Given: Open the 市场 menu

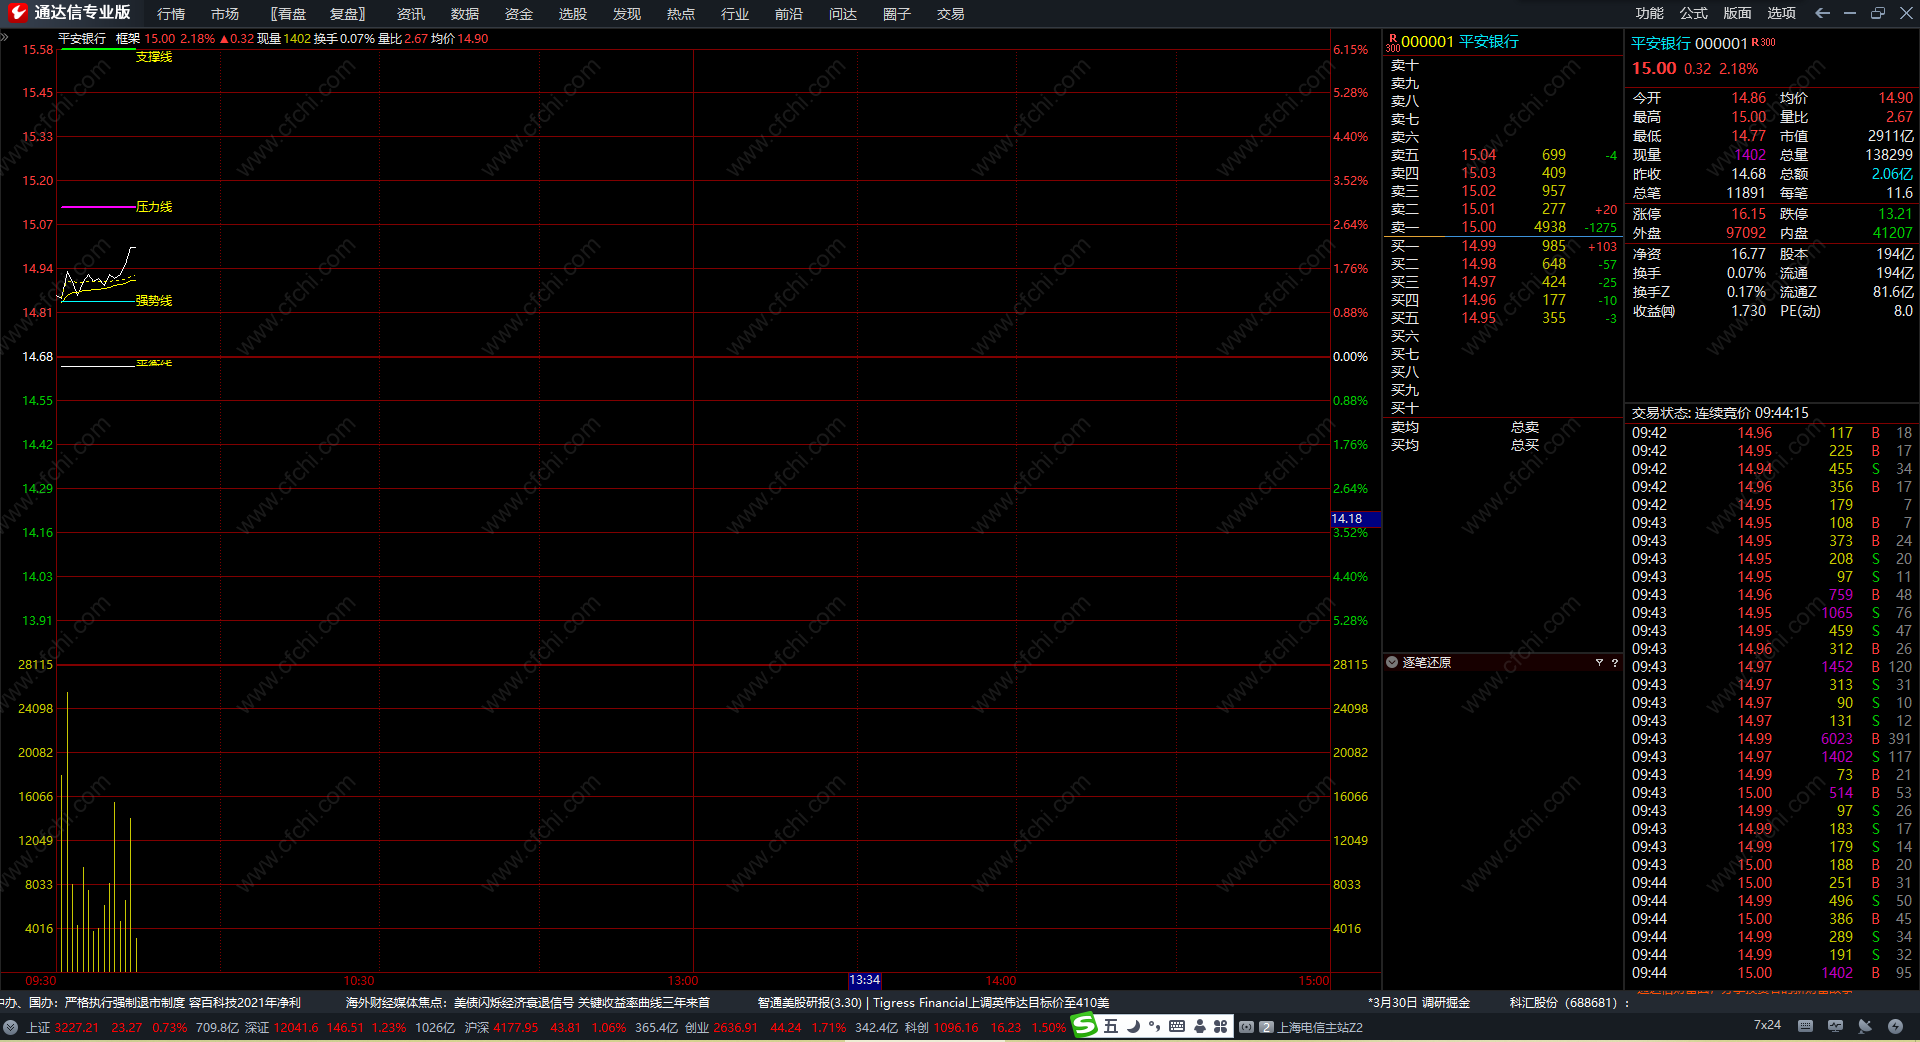Looking at the screenshot, I should pos(225,14).
